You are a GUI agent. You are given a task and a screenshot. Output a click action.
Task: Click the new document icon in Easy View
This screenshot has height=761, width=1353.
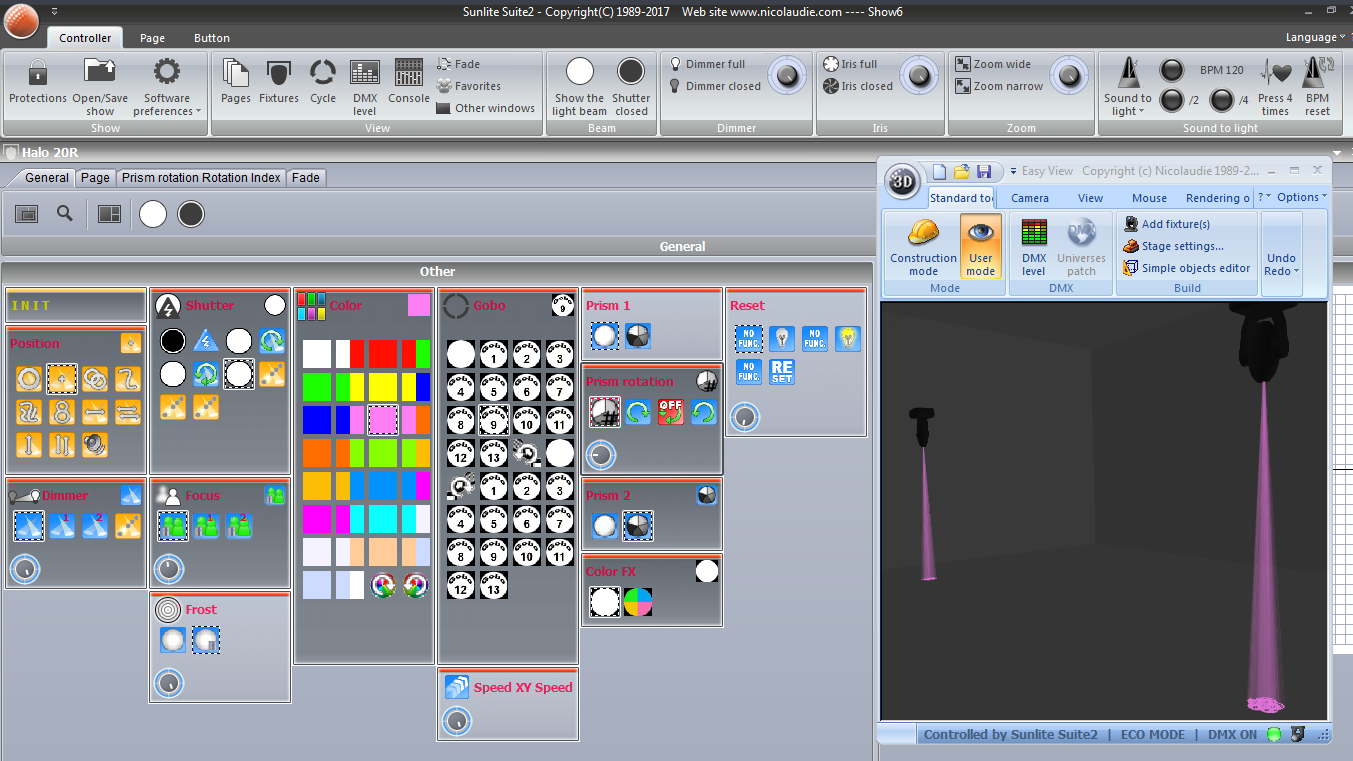938,171
